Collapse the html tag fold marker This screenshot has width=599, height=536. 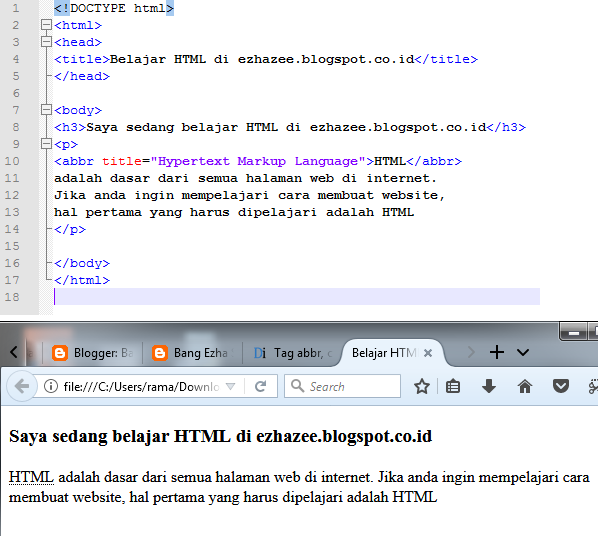tap(46, 25)
